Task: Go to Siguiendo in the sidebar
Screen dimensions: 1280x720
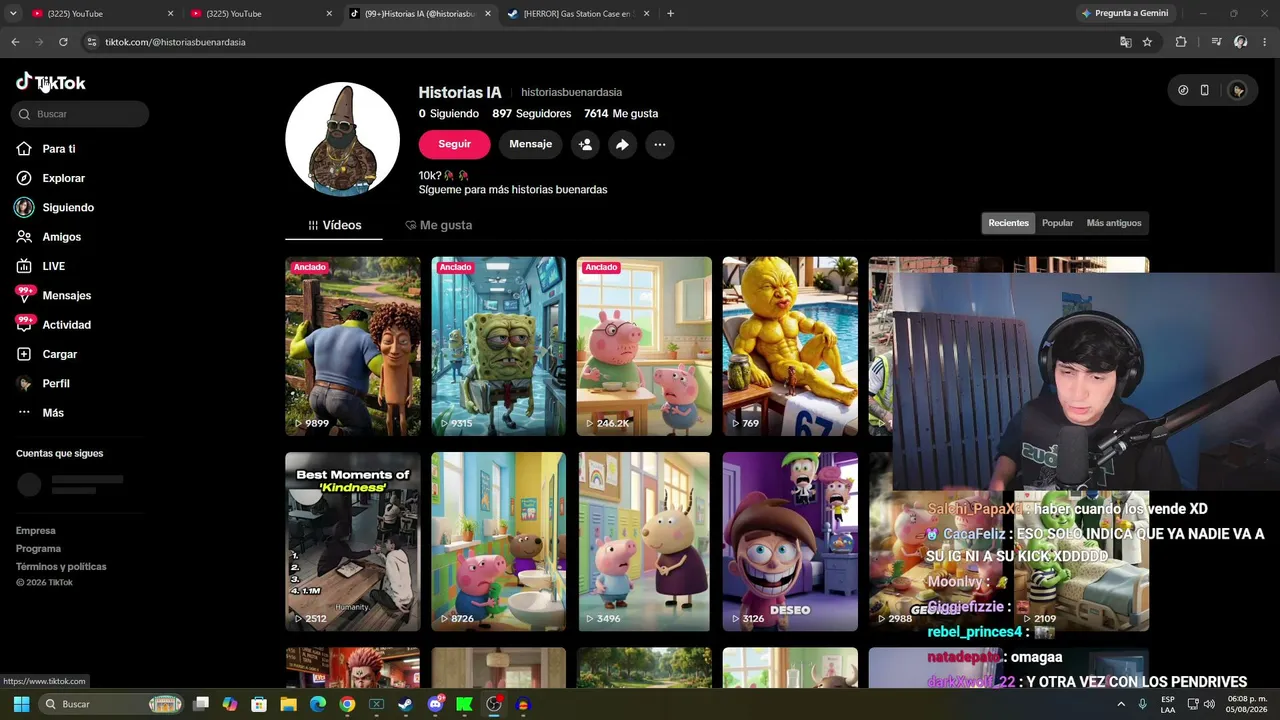Action: coord(68,208)
